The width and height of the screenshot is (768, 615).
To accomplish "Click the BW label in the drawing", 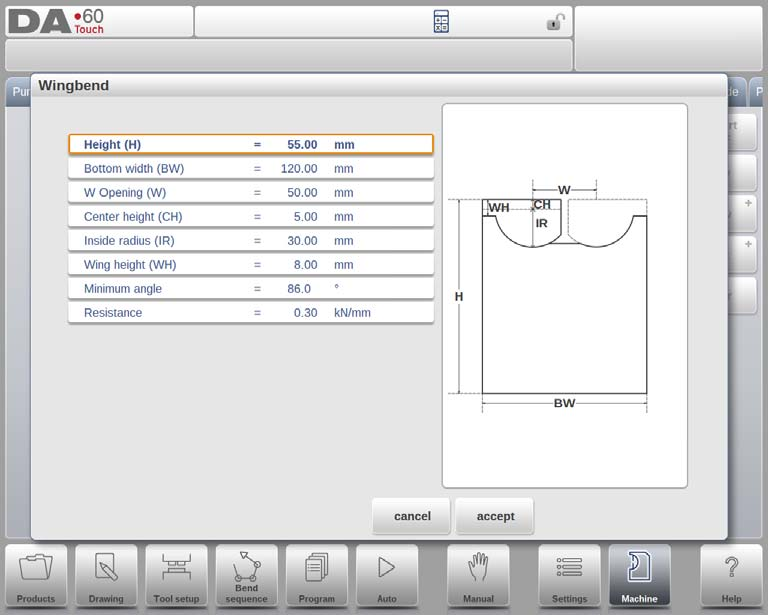I will (564, 403).
